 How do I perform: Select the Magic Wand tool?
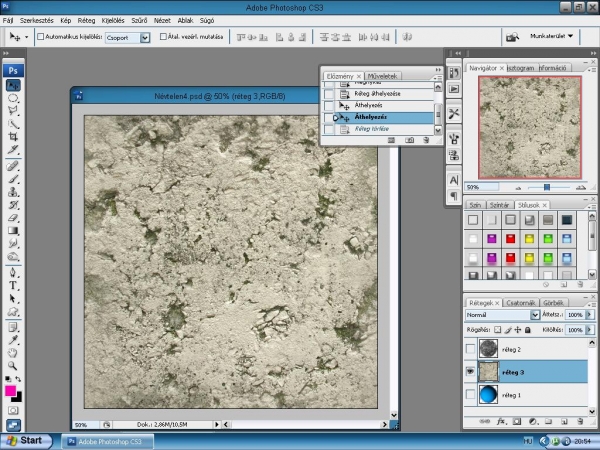13,124
